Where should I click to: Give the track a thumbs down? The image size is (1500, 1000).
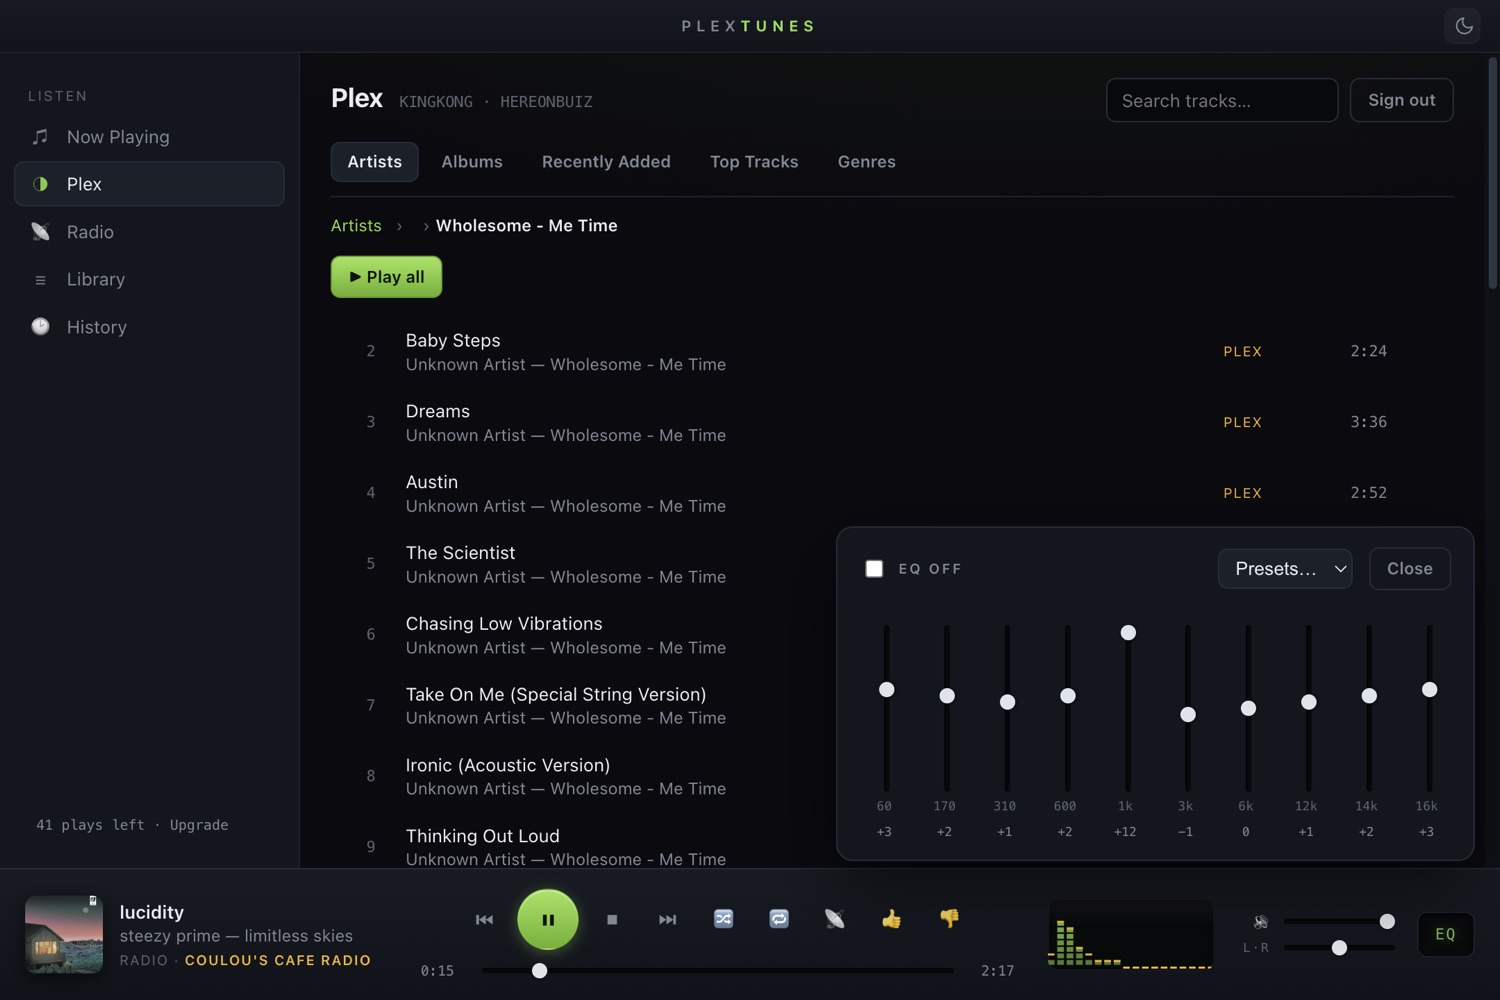click(949, 918)
